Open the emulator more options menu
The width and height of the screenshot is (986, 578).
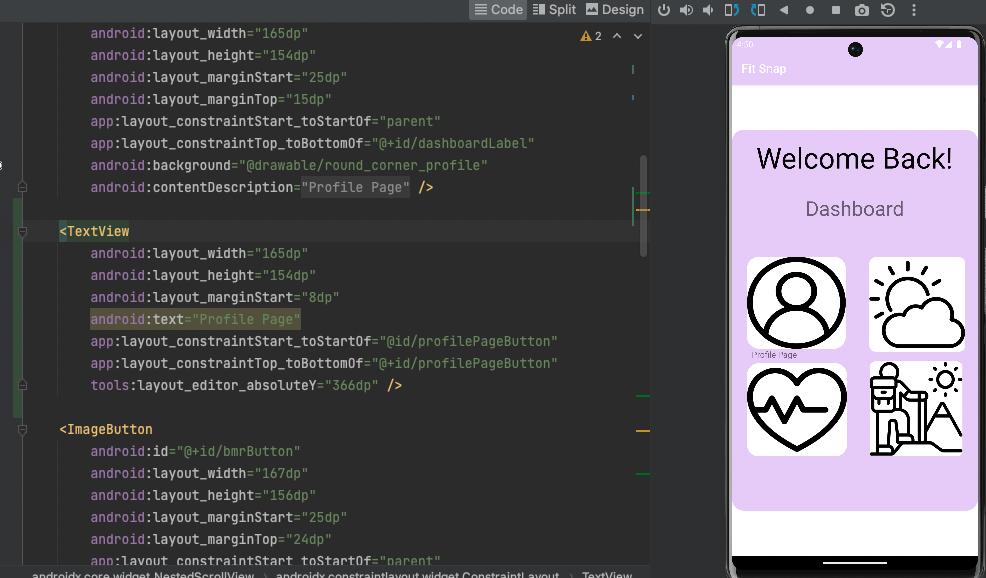tap(914, 10)
